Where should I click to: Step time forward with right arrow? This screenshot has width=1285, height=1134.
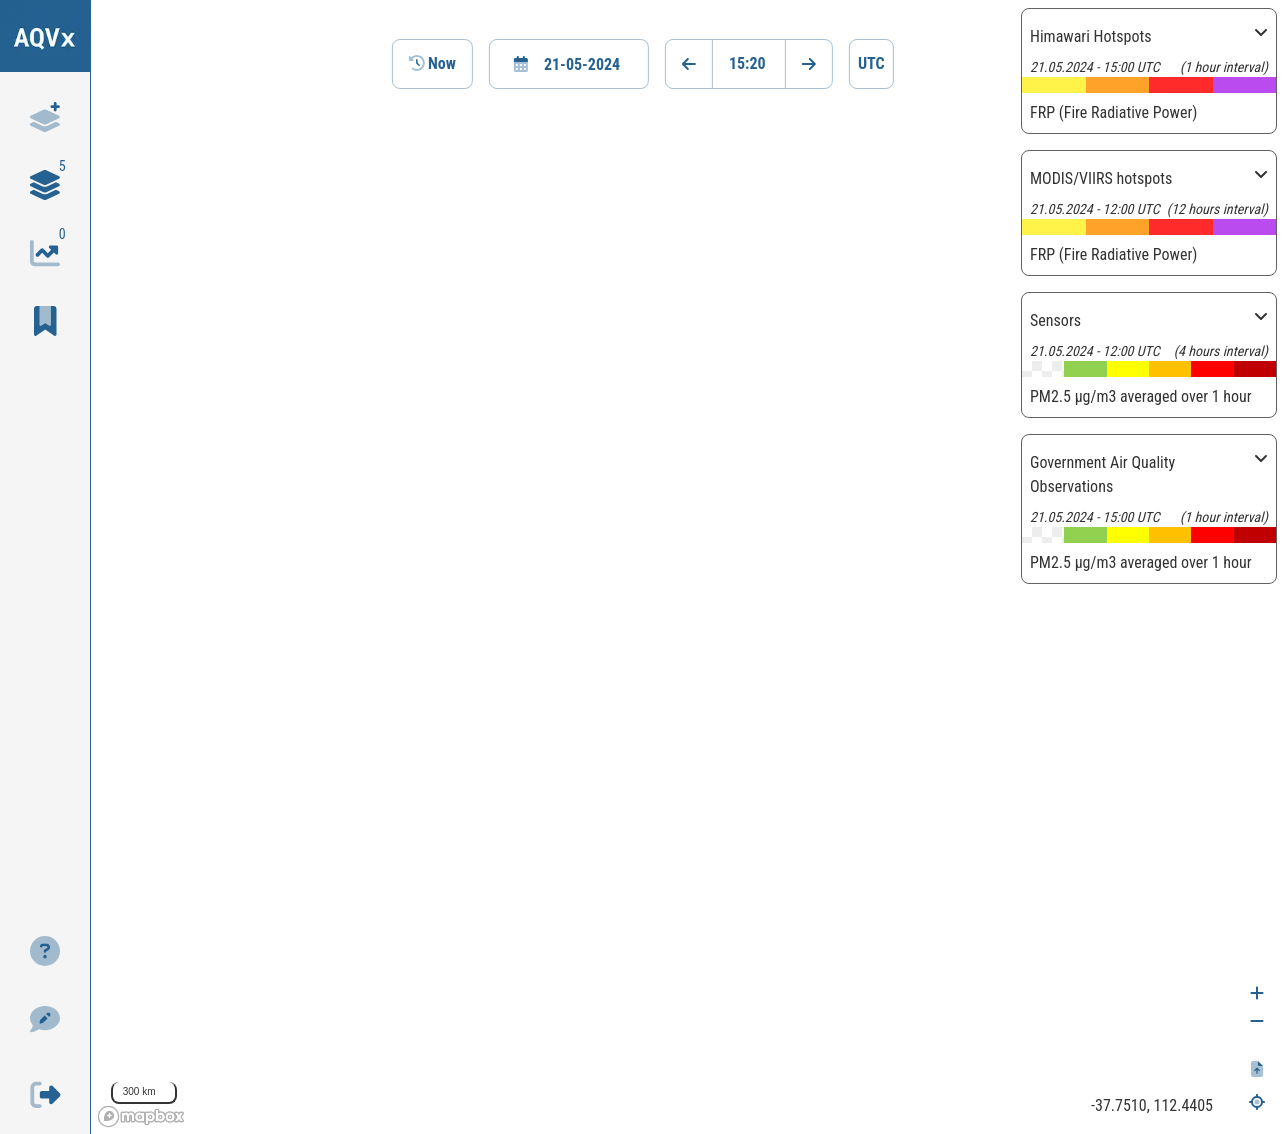[x=809, y=64]
